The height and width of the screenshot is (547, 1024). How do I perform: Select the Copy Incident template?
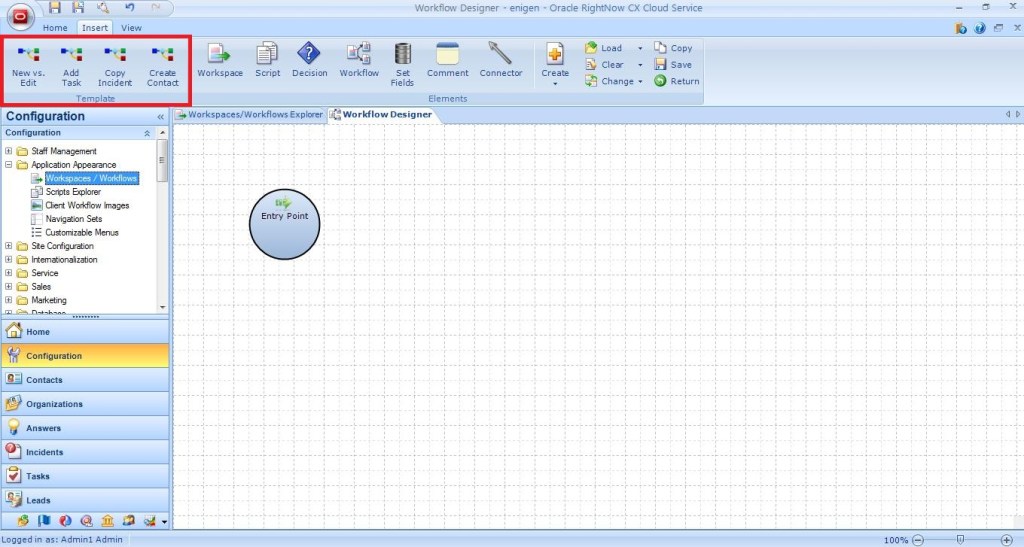coord(115,65)
